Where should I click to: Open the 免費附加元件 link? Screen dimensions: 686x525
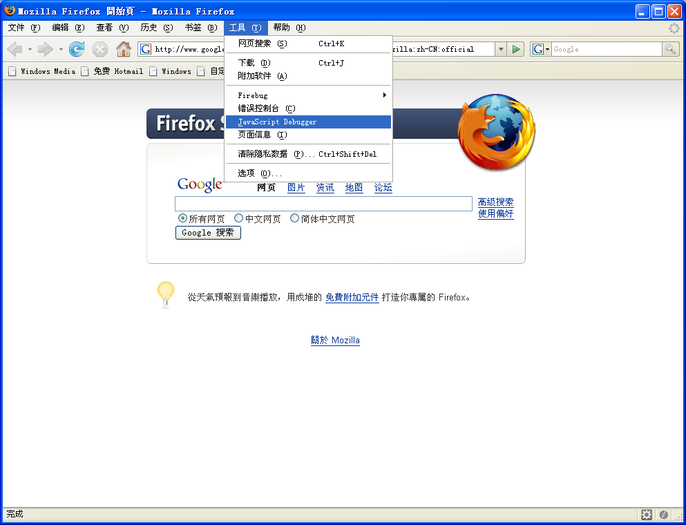[352, 298]
